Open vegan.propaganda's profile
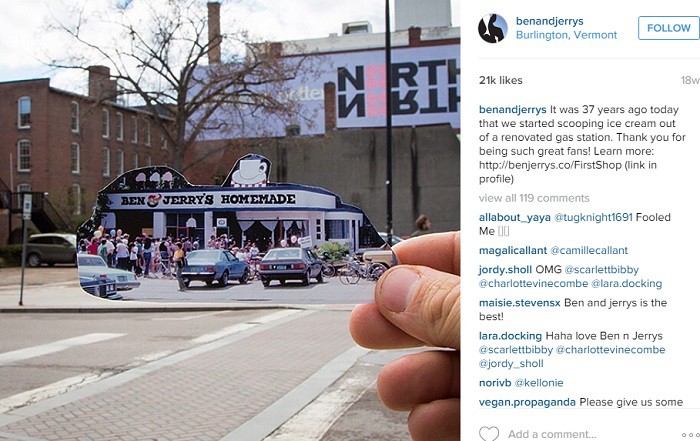The width and height of the screenshot is (700, 441). 527,402
